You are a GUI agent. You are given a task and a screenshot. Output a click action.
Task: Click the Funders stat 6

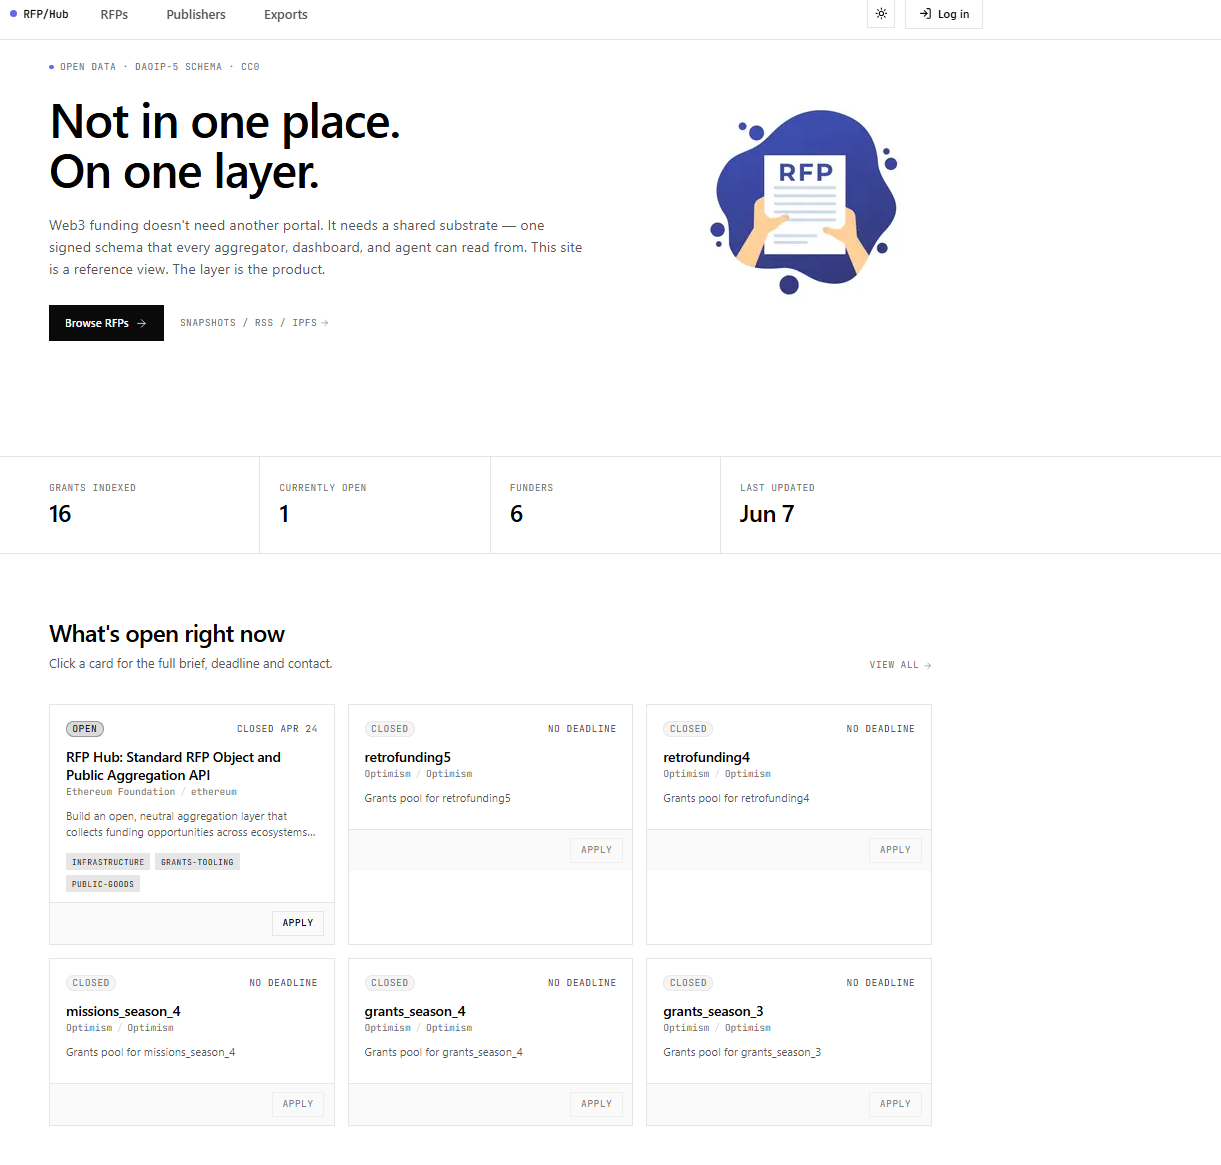click(516, 514)
